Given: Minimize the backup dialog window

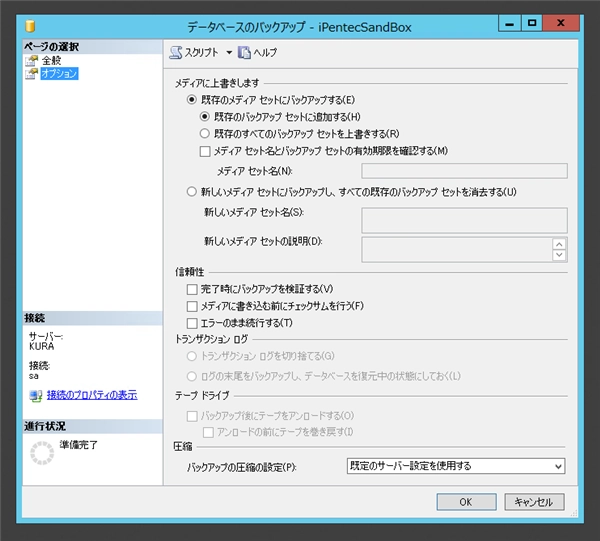Looking at the screenshot, I should point(509,23).
